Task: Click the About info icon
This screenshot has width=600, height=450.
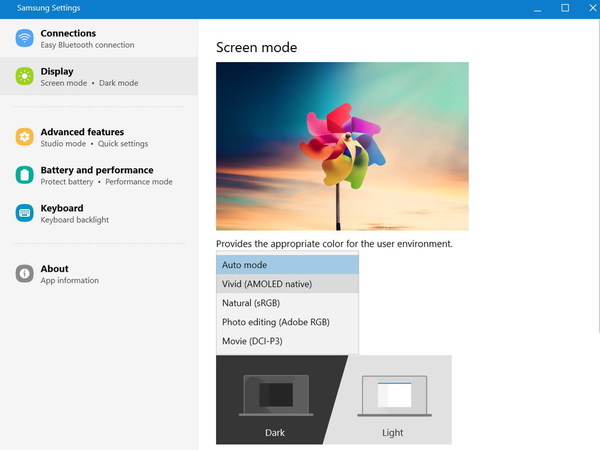Action: tap(24, 274)
